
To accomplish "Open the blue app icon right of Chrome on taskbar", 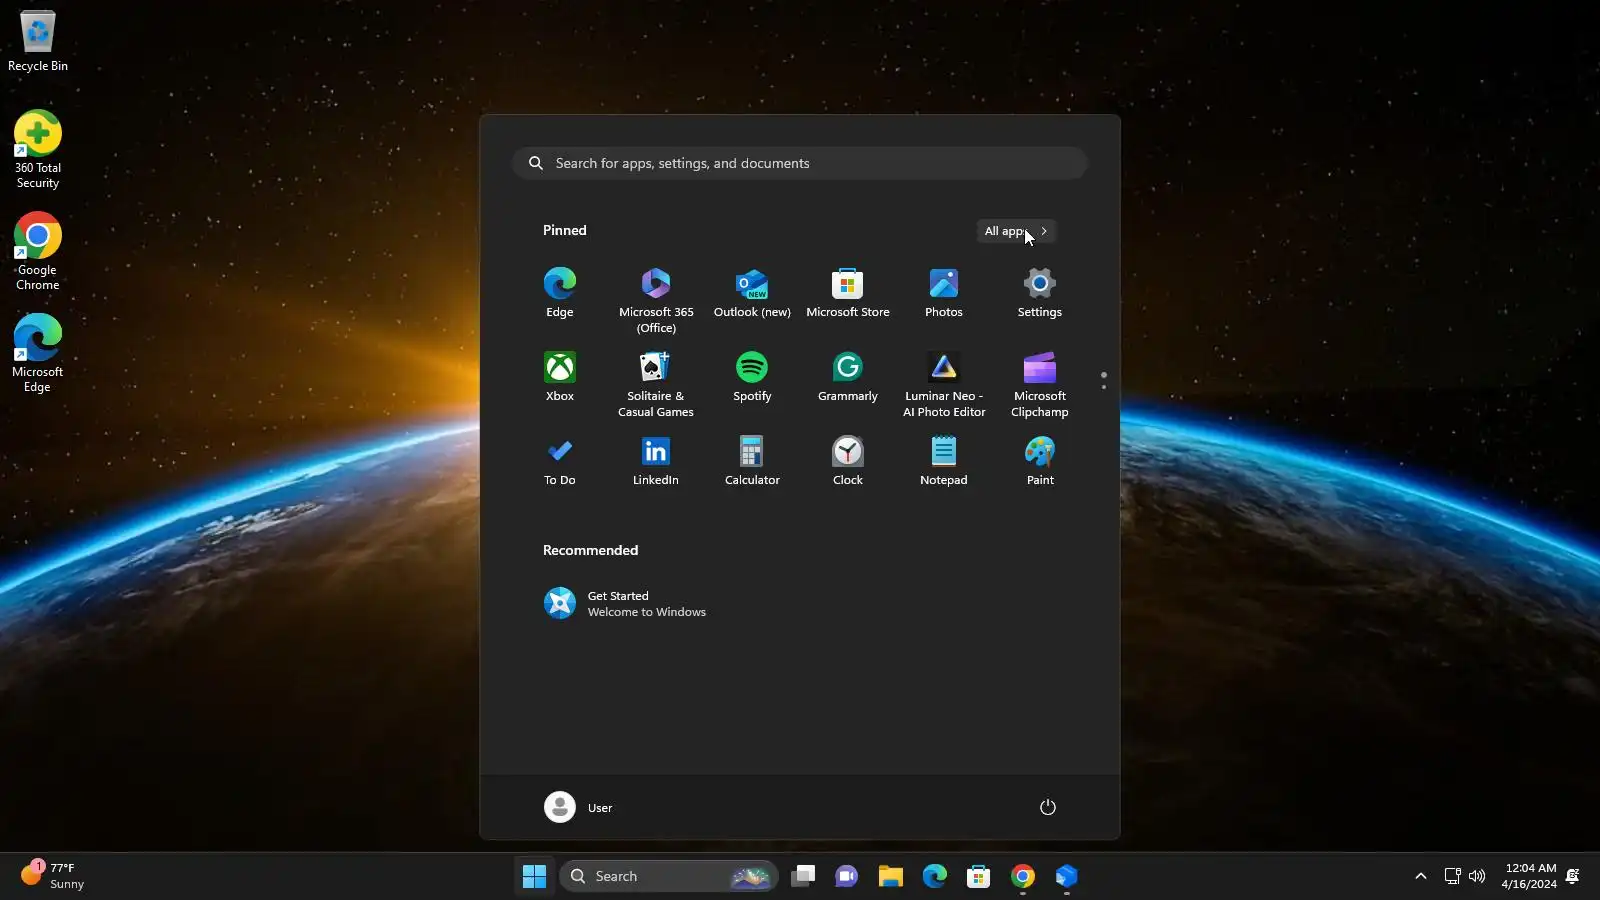I will (x=1067, y=876).
